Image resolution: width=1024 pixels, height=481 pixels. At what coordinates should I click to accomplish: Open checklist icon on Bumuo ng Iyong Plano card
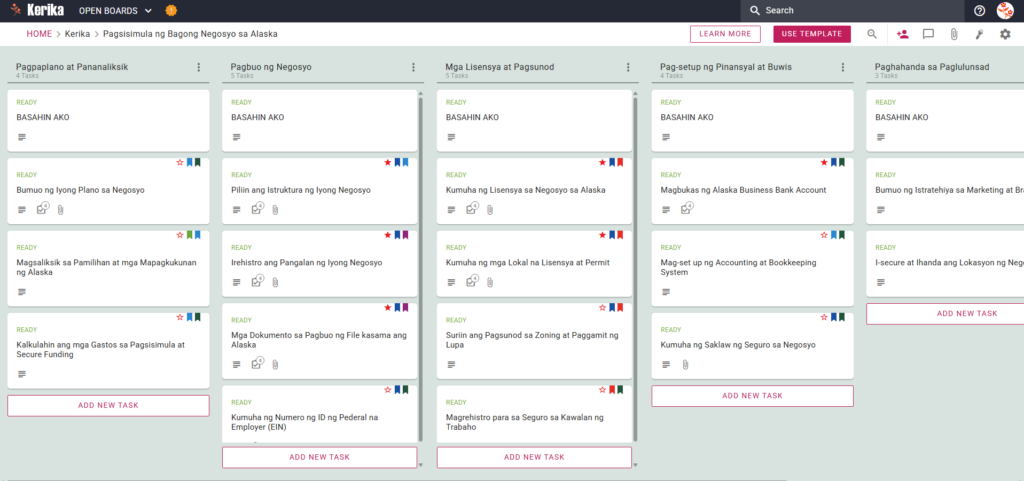(x=42, y=209)
